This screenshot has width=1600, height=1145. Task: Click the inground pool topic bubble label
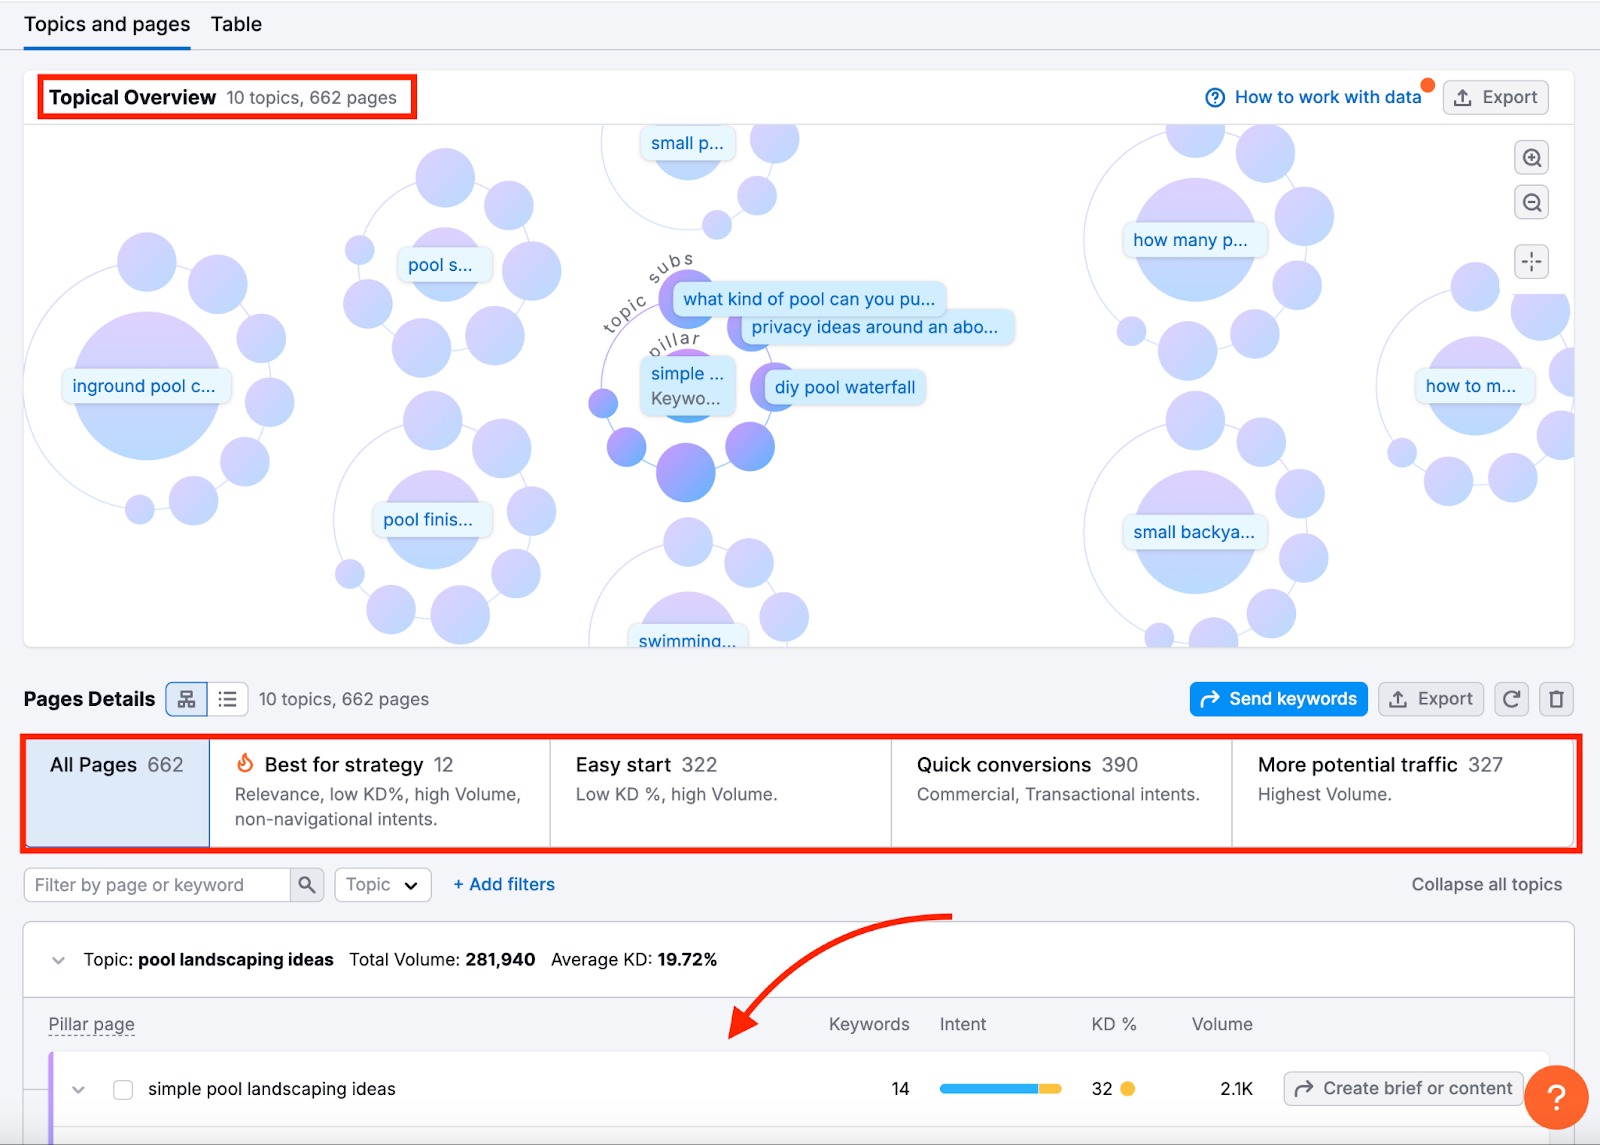tap(145, 386)
